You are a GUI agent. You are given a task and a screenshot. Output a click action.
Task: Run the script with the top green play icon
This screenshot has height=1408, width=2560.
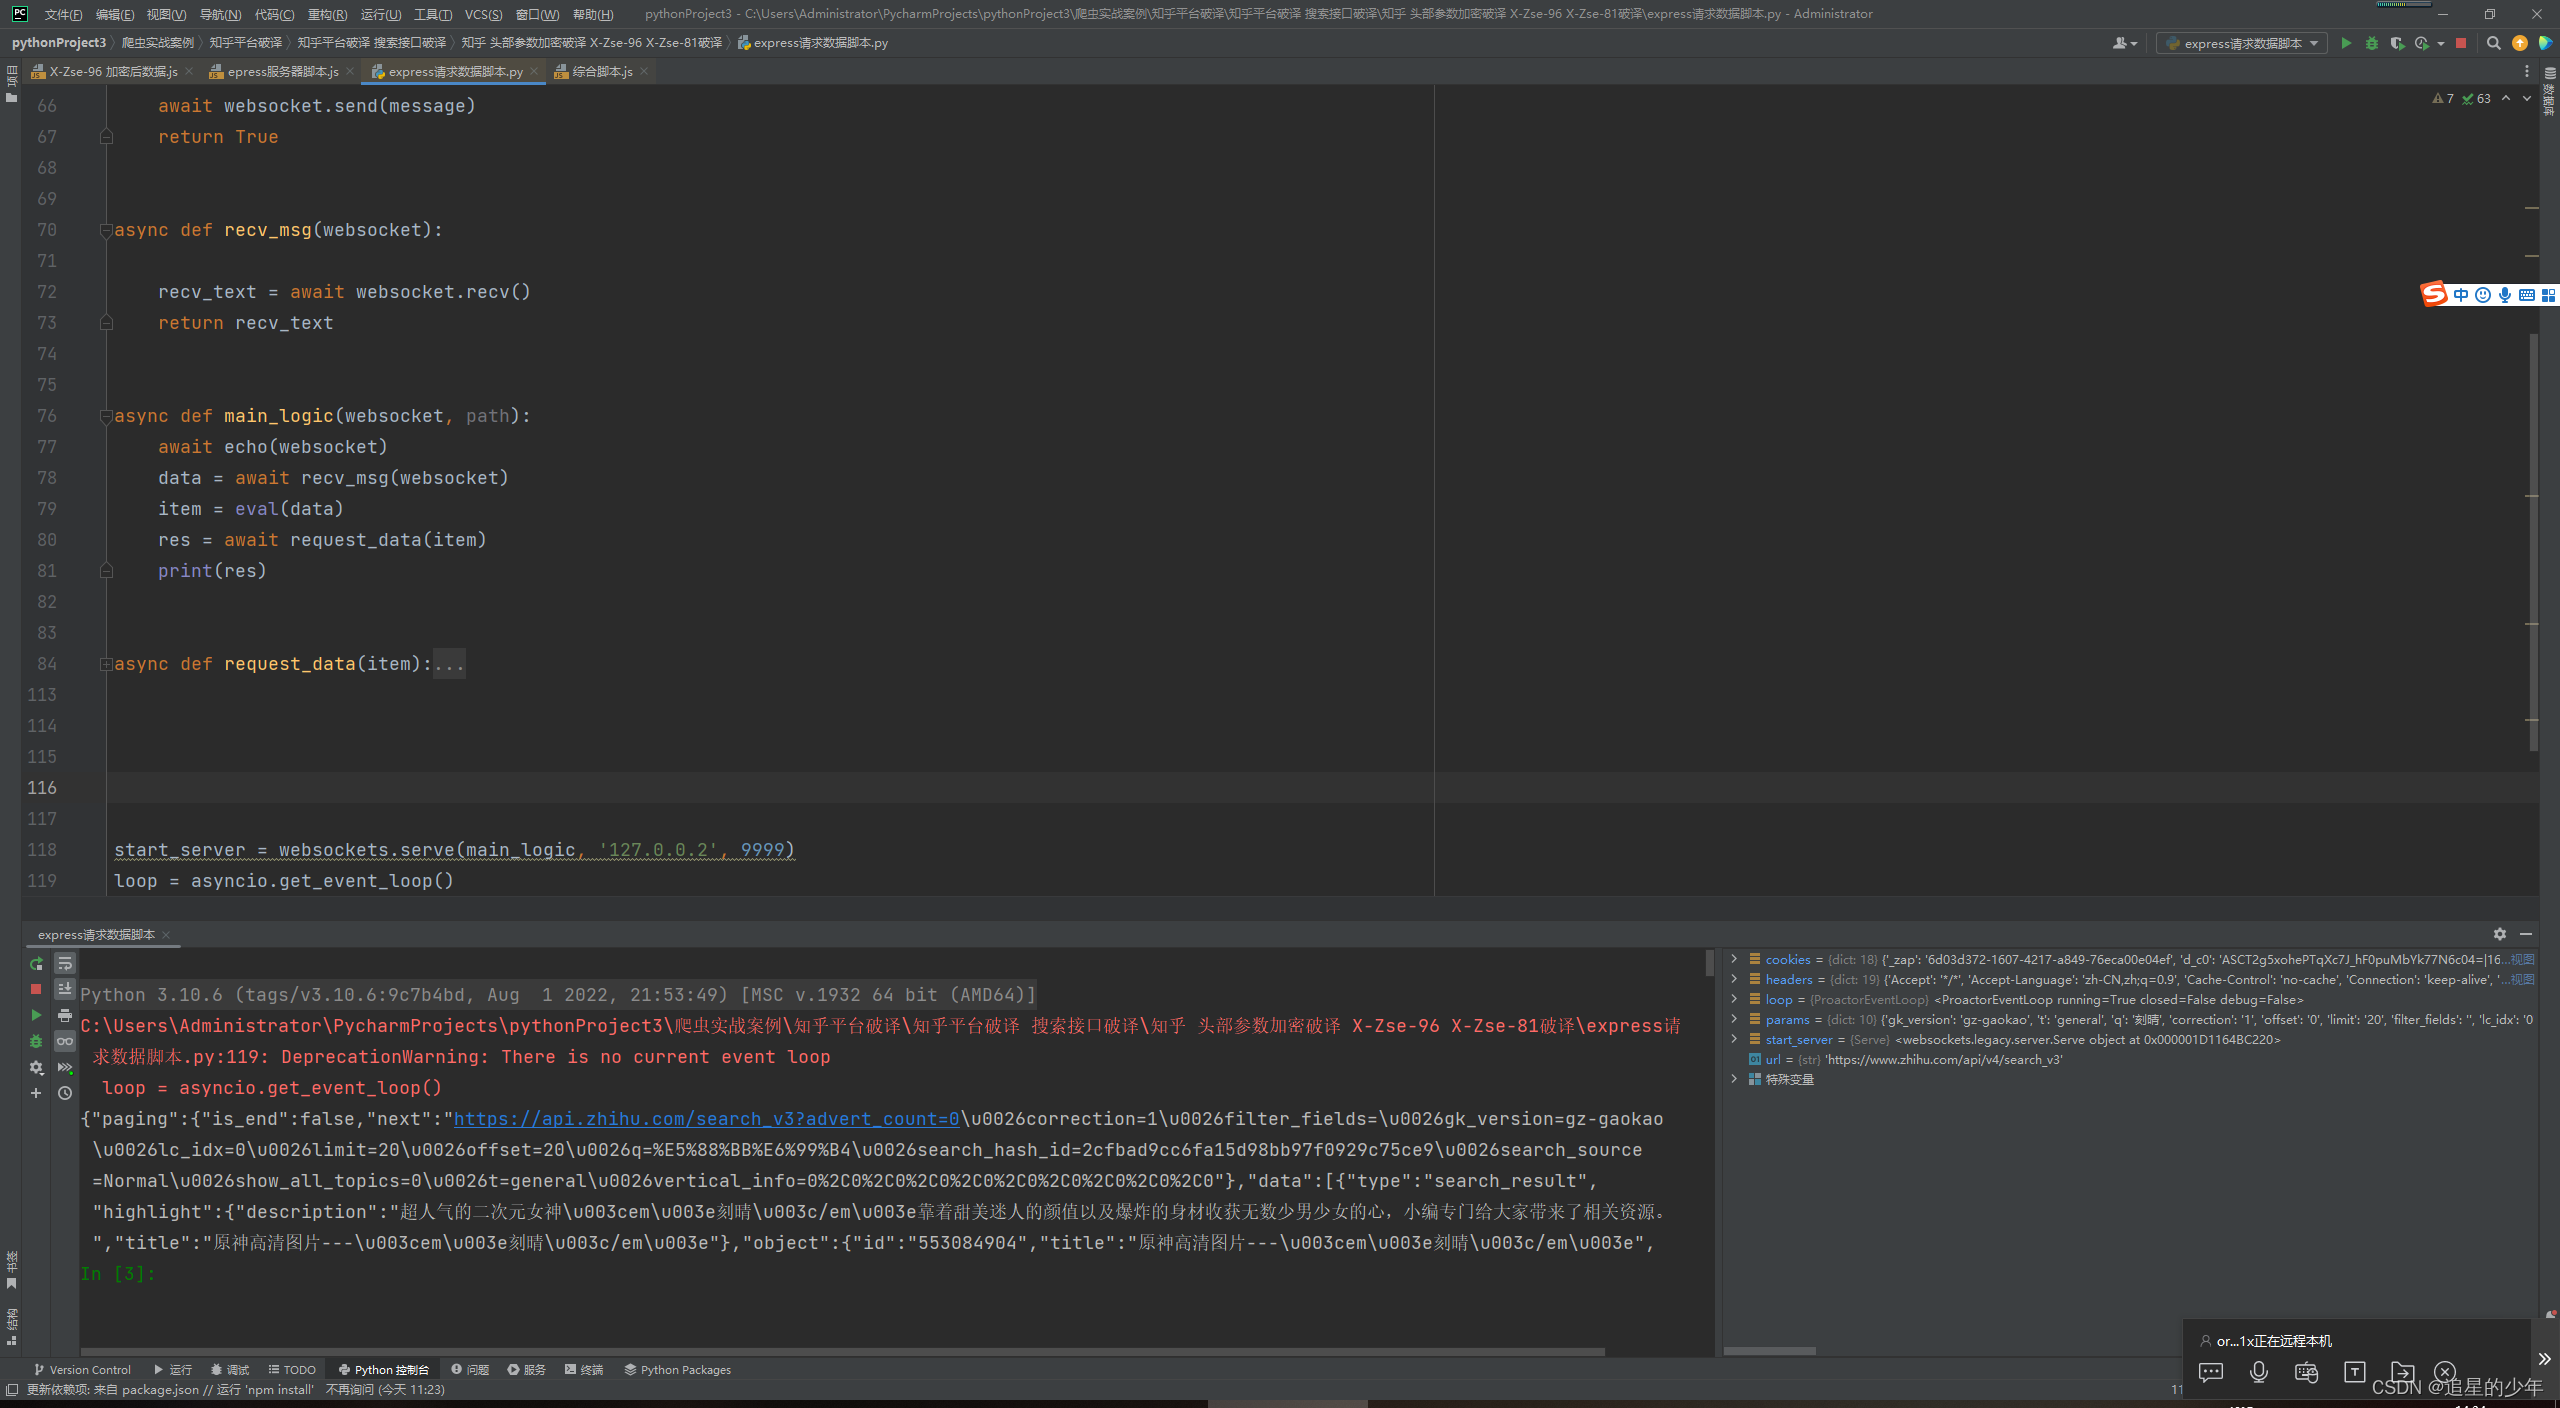point(2346,43)
